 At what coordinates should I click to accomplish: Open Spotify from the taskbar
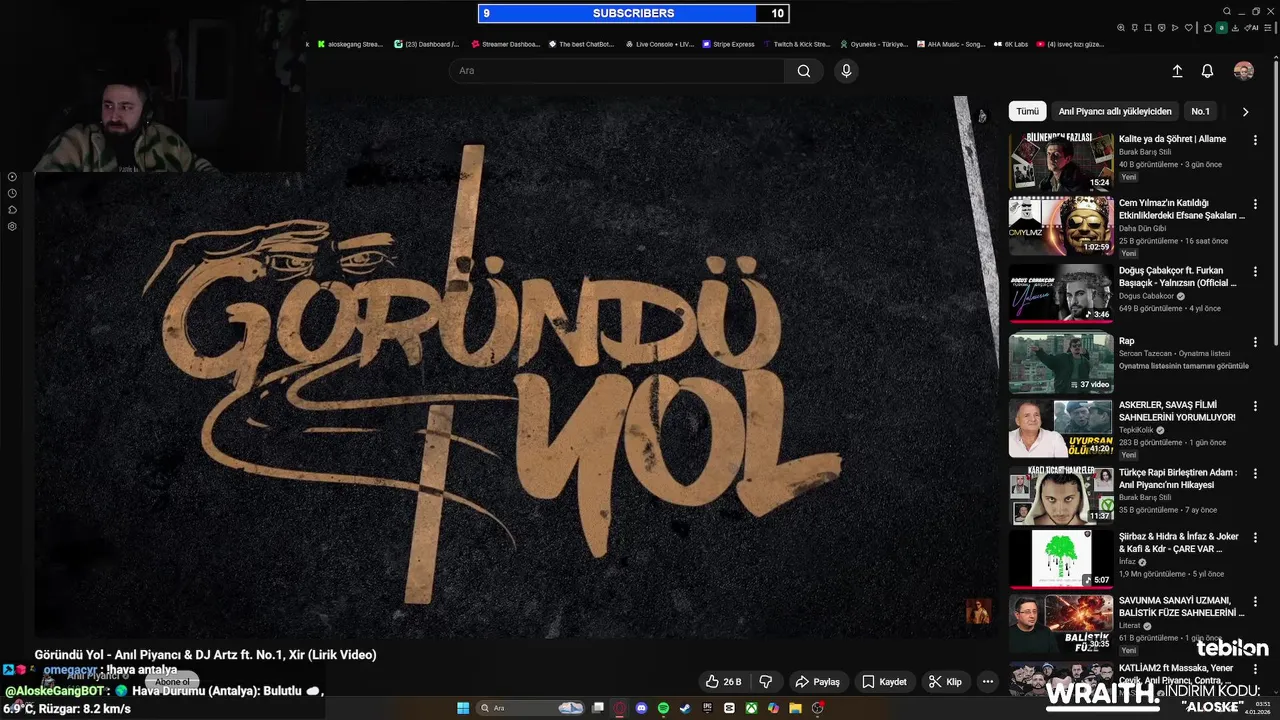[663, 708]
